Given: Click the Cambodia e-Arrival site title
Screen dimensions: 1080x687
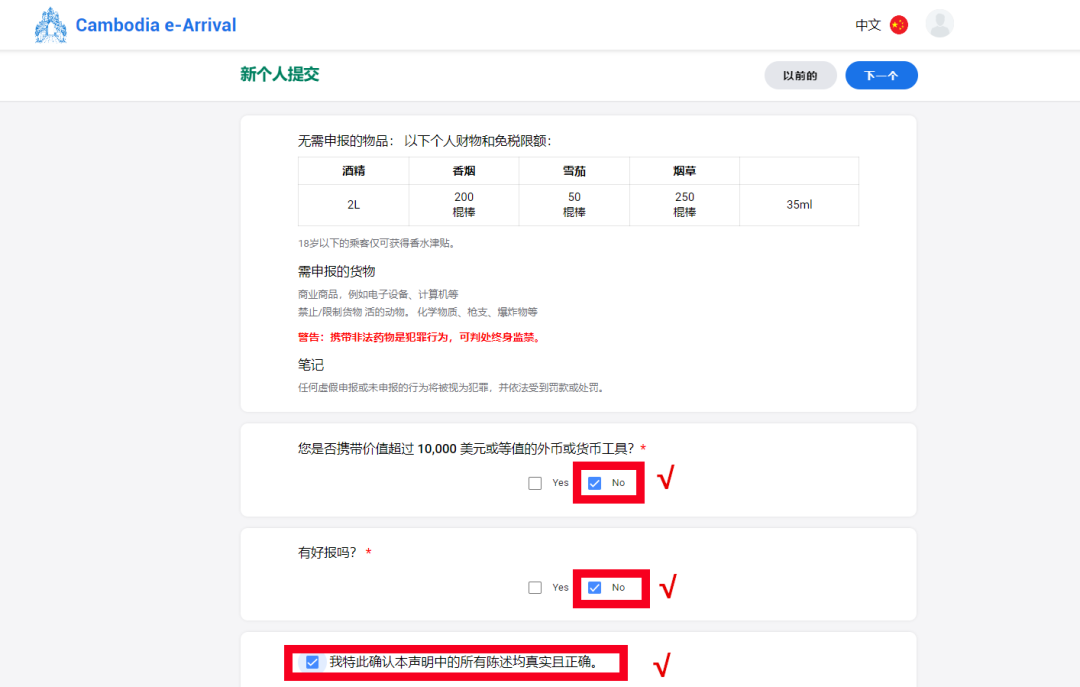Looking at the screenshot, I should [x=156, y=25].
